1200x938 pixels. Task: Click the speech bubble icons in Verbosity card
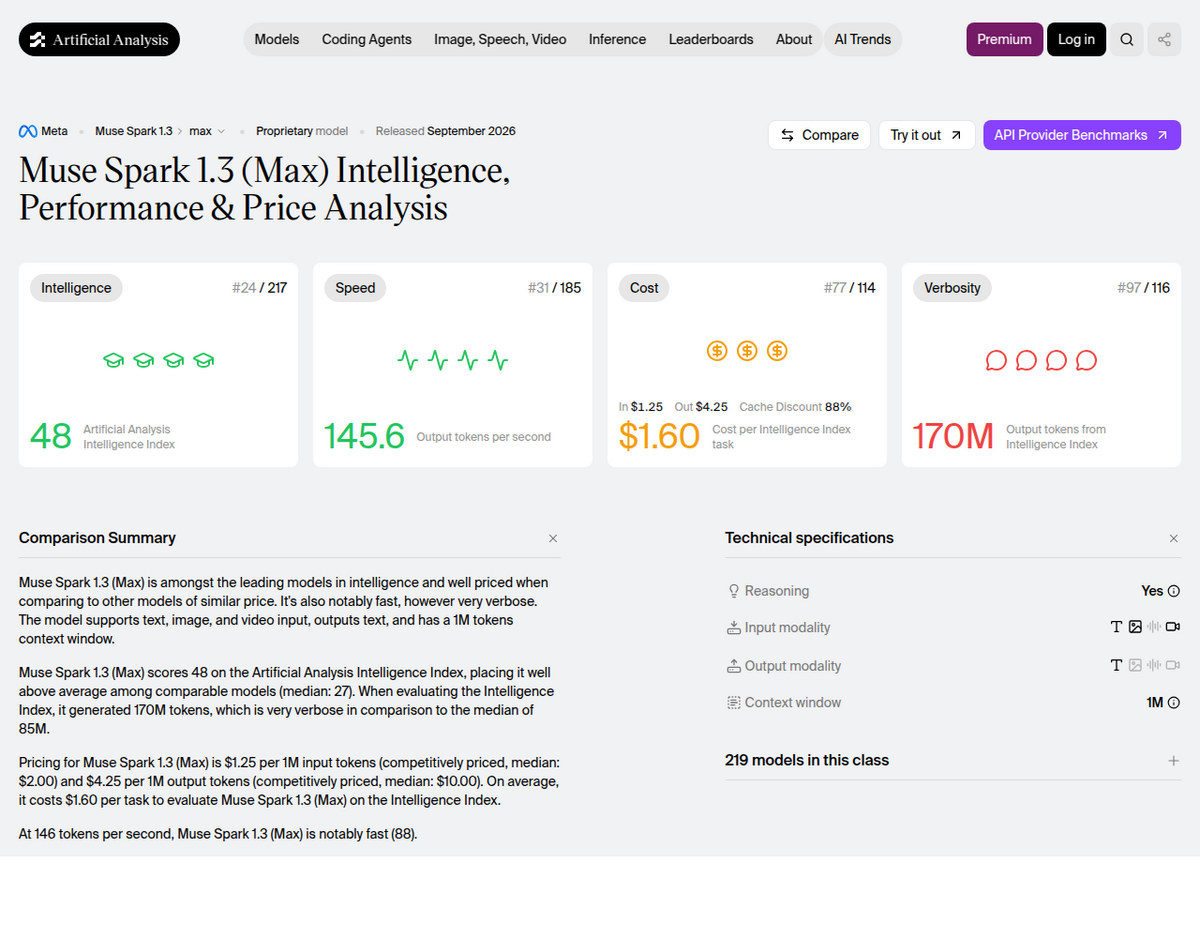click(1041, 360)
